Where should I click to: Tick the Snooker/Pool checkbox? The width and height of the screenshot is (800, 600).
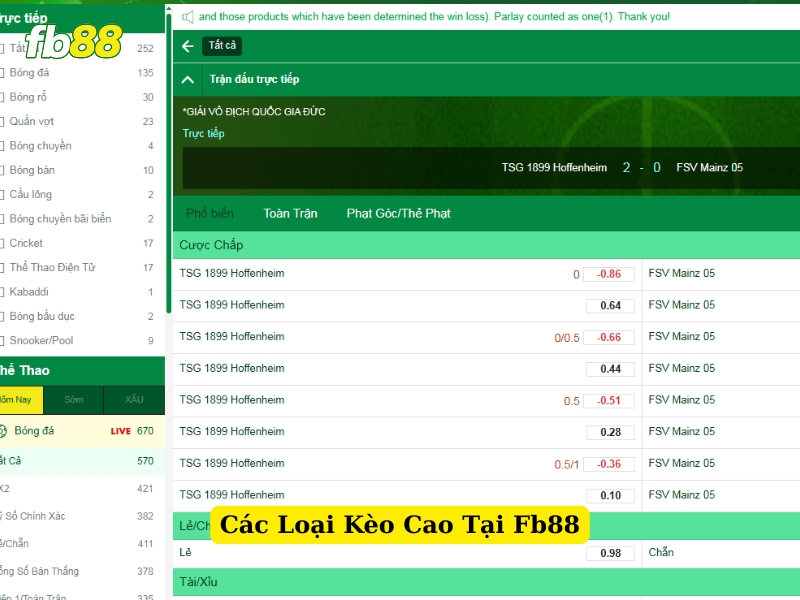click(2, 340)
